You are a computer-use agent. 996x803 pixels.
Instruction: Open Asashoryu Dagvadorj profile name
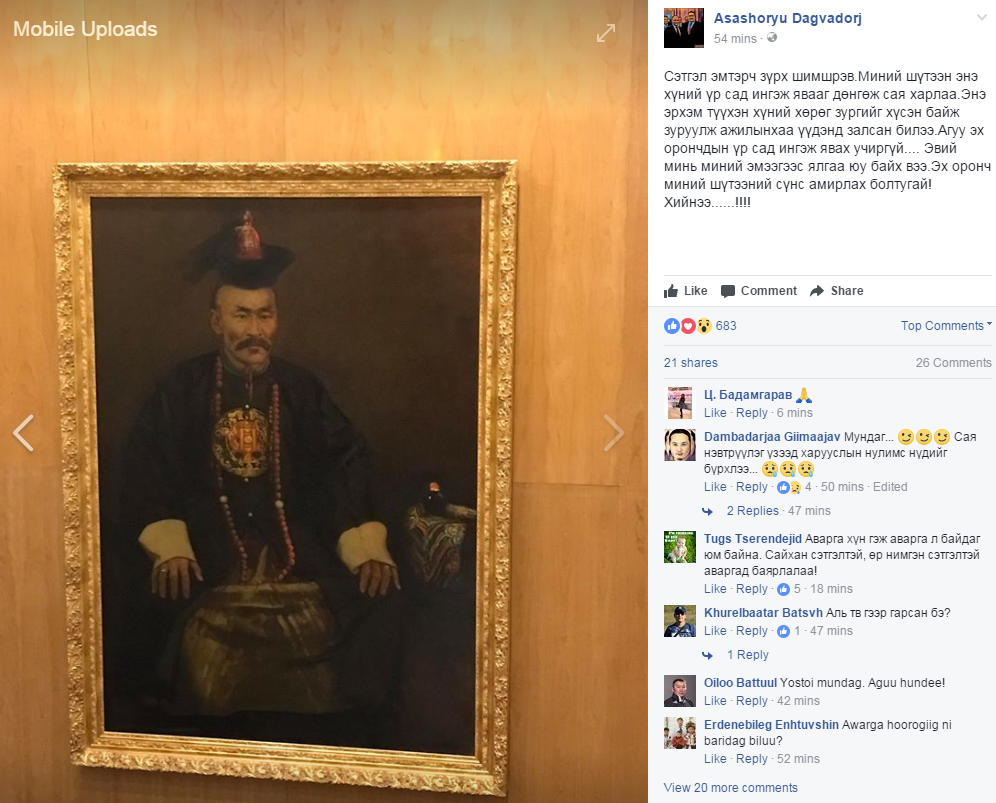788,18
